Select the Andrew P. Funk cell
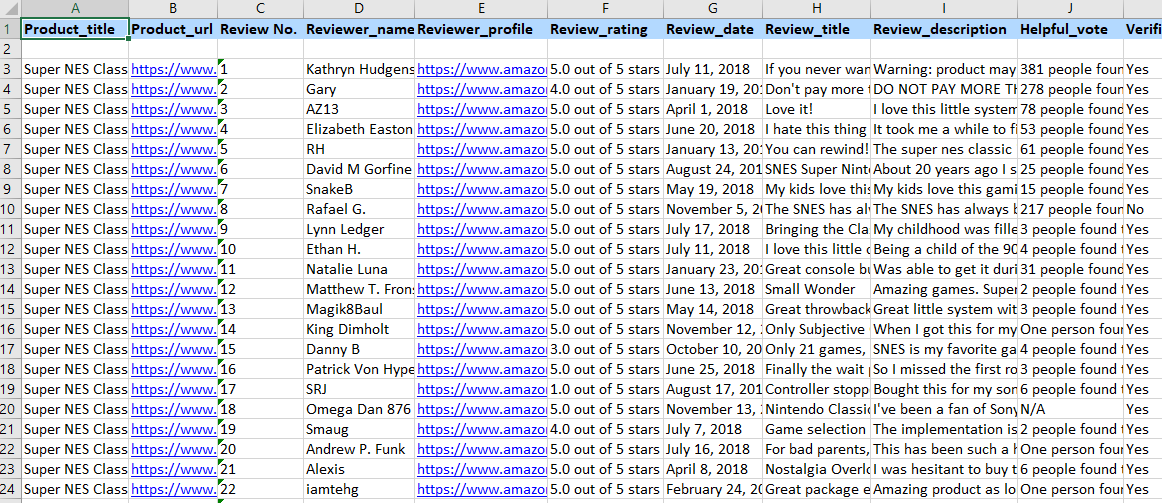The height and width of the screenshot is (503, 1162). tap(359, 449)
